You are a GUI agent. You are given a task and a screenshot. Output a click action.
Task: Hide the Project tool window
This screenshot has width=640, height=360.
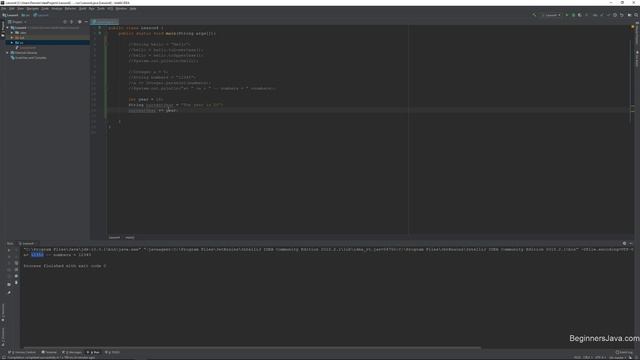(x=86, y=22)
